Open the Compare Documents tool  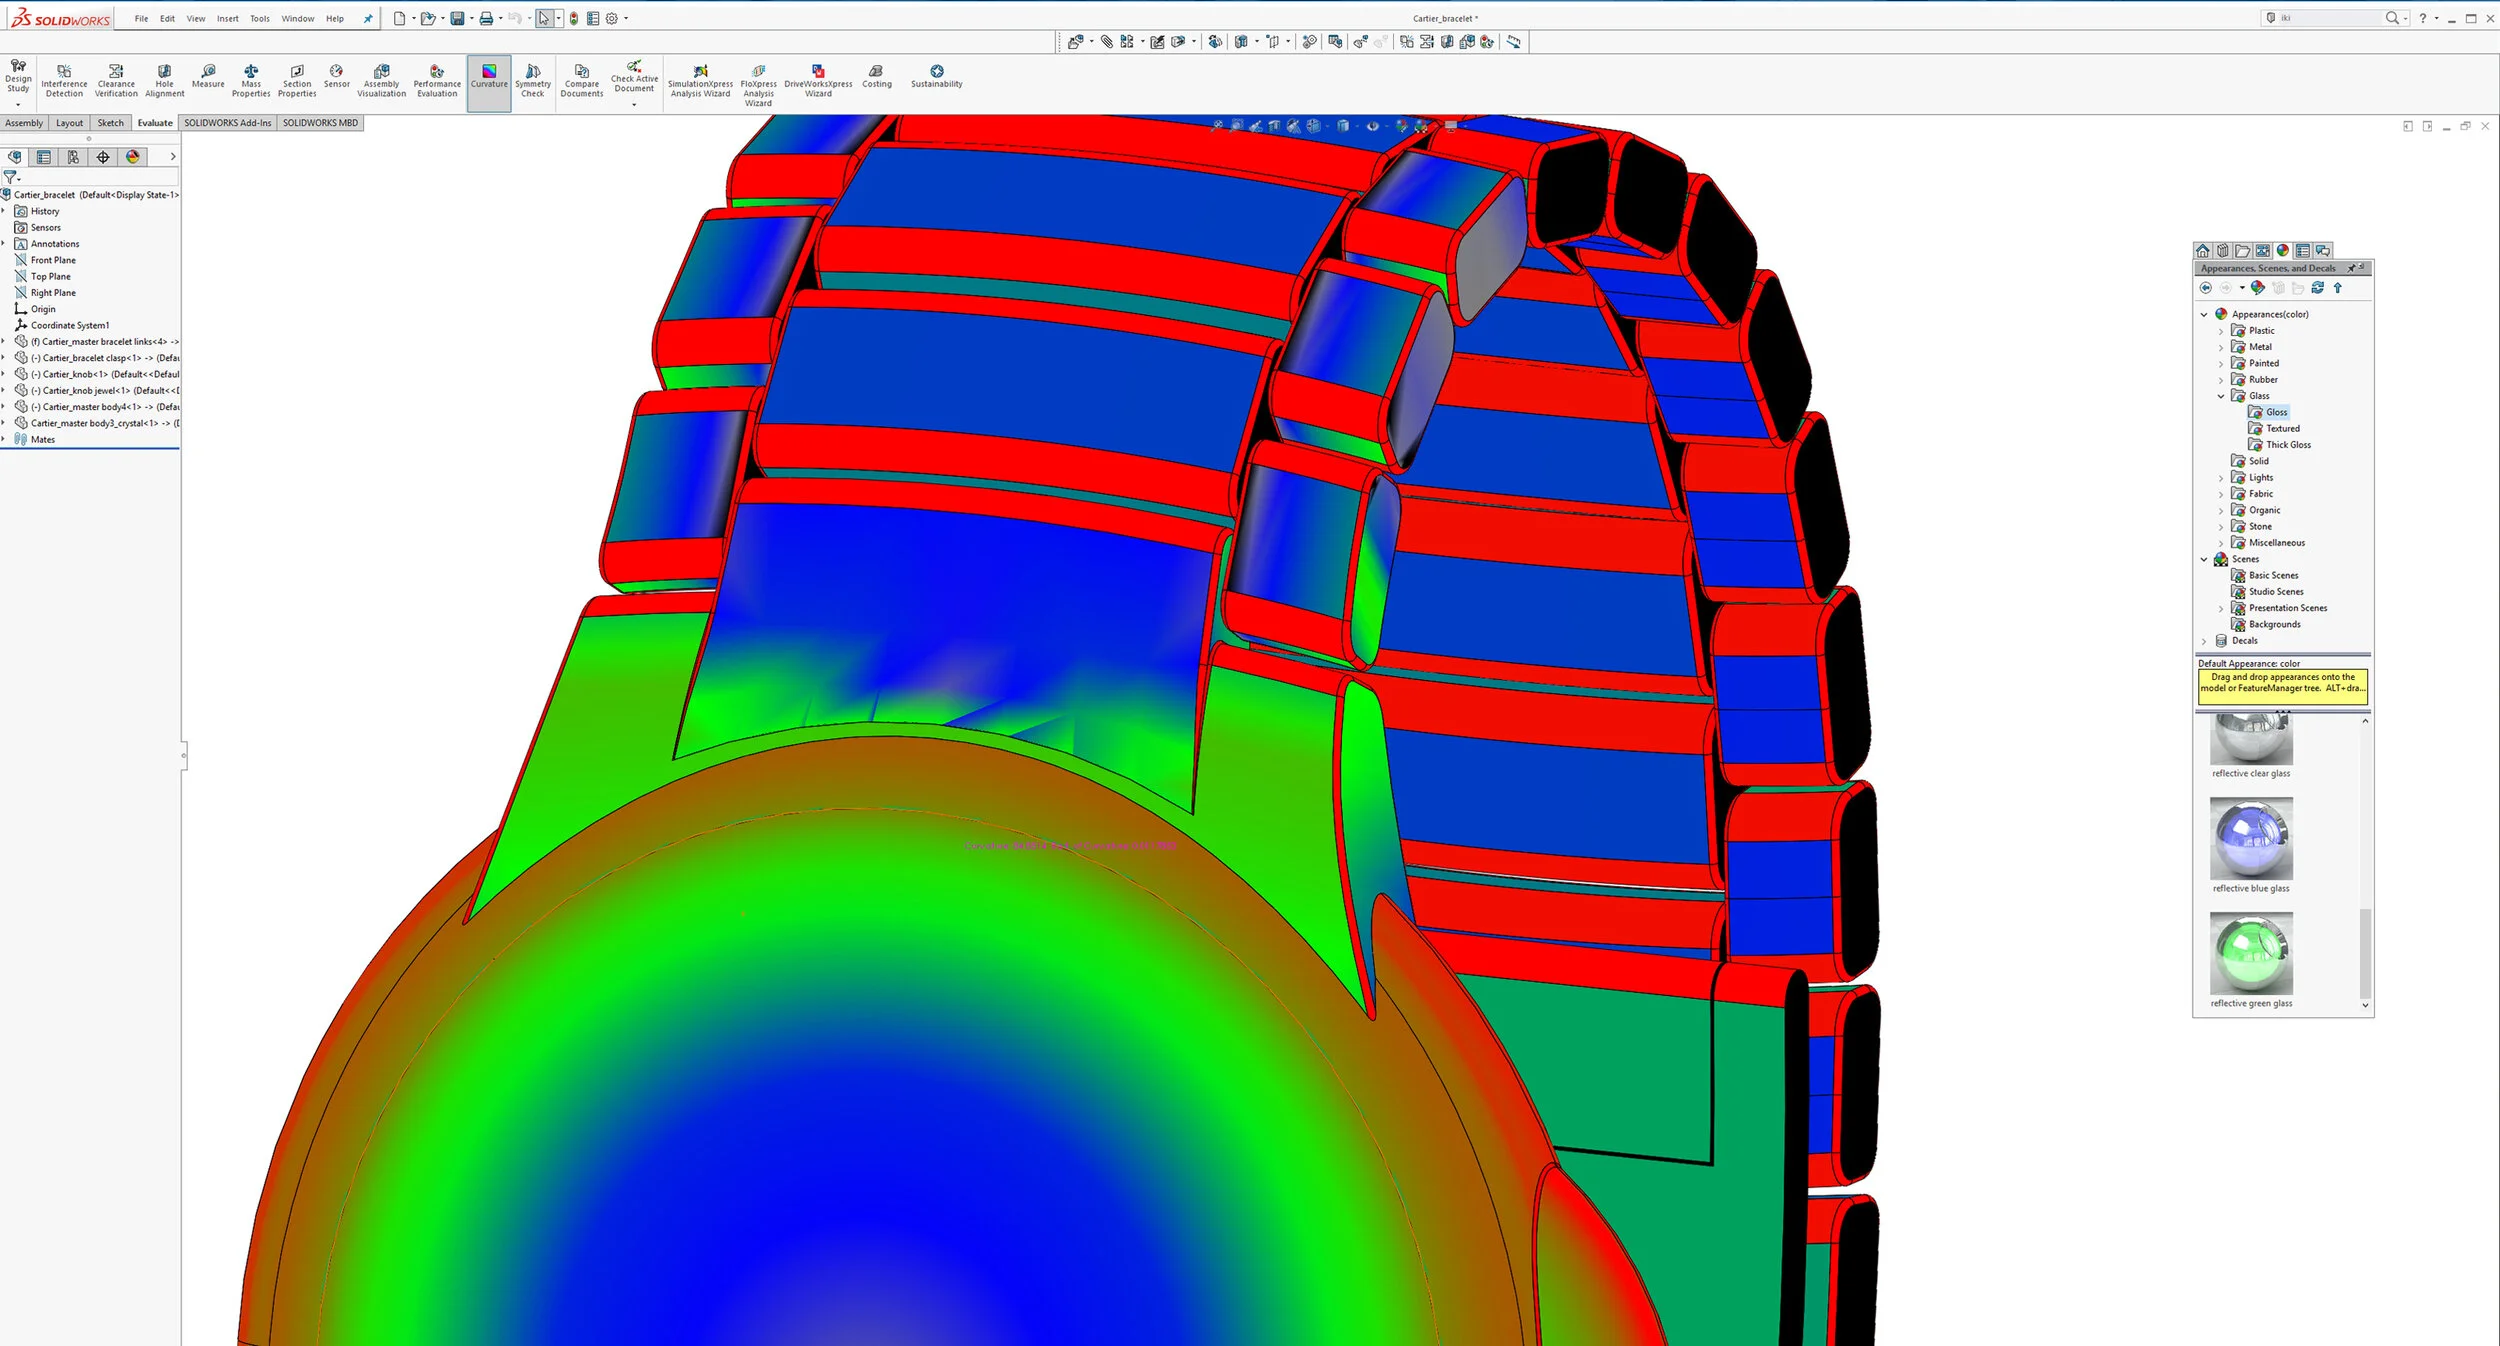(582, 81)
